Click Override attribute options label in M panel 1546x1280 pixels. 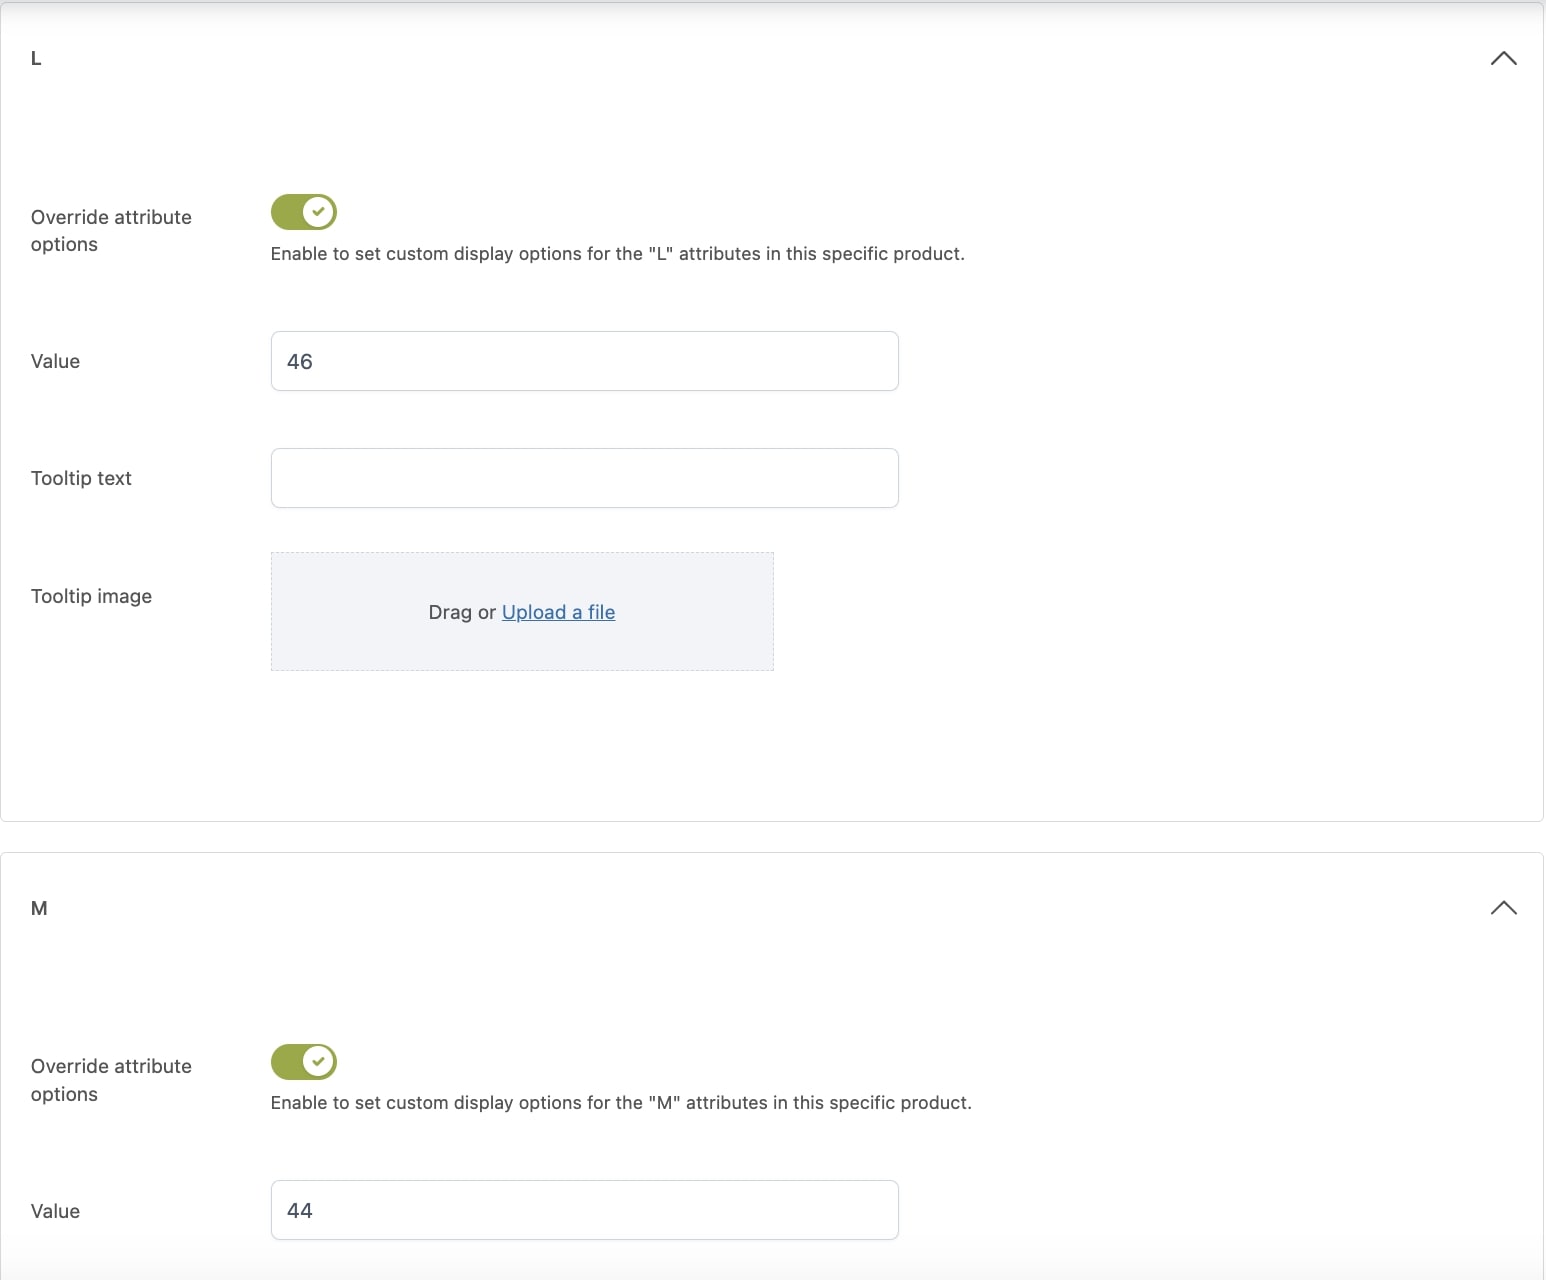point(111,1080)
